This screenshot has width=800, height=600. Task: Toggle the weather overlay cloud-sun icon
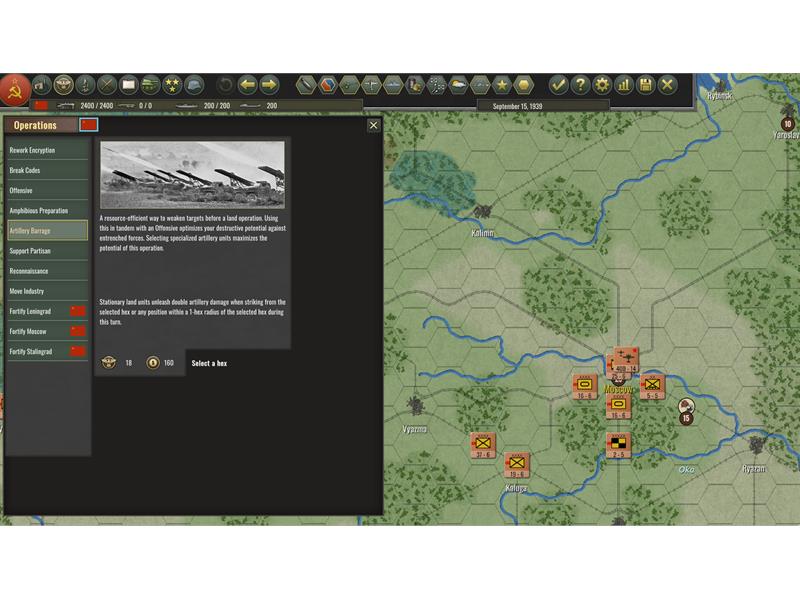(458, 85)
